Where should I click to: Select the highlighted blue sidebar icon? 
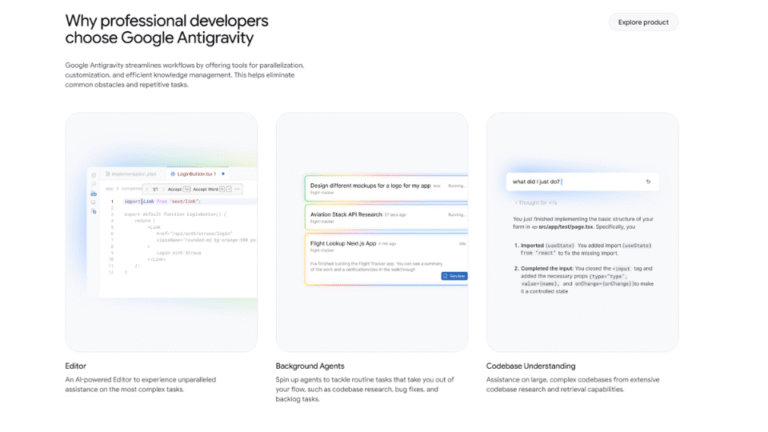point(94,193)
